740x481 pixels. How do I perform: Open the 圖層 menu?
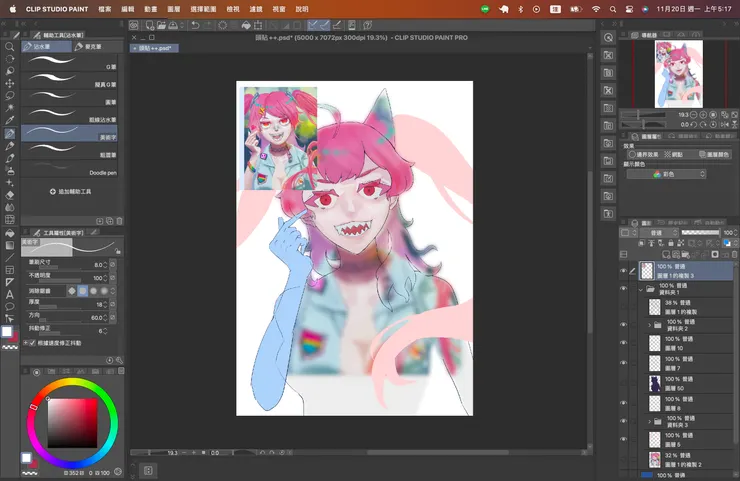coord(174,9)
